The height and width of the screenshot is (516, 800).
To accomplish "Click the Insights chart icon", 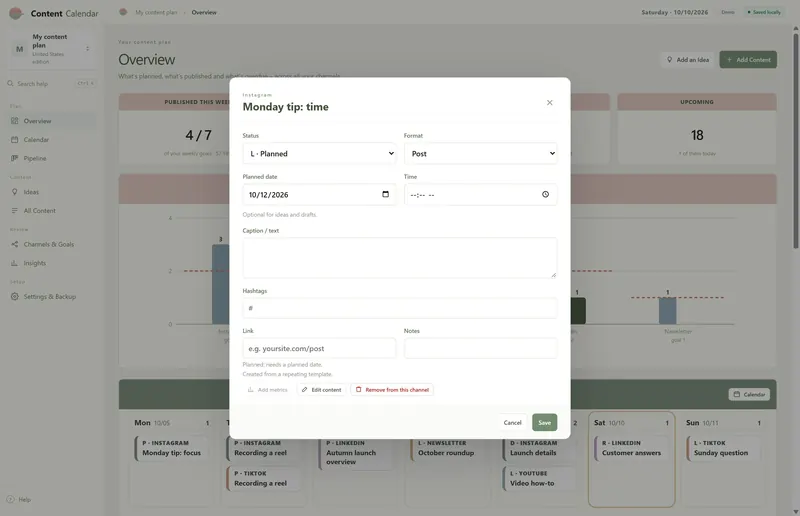I will [14, 263].
